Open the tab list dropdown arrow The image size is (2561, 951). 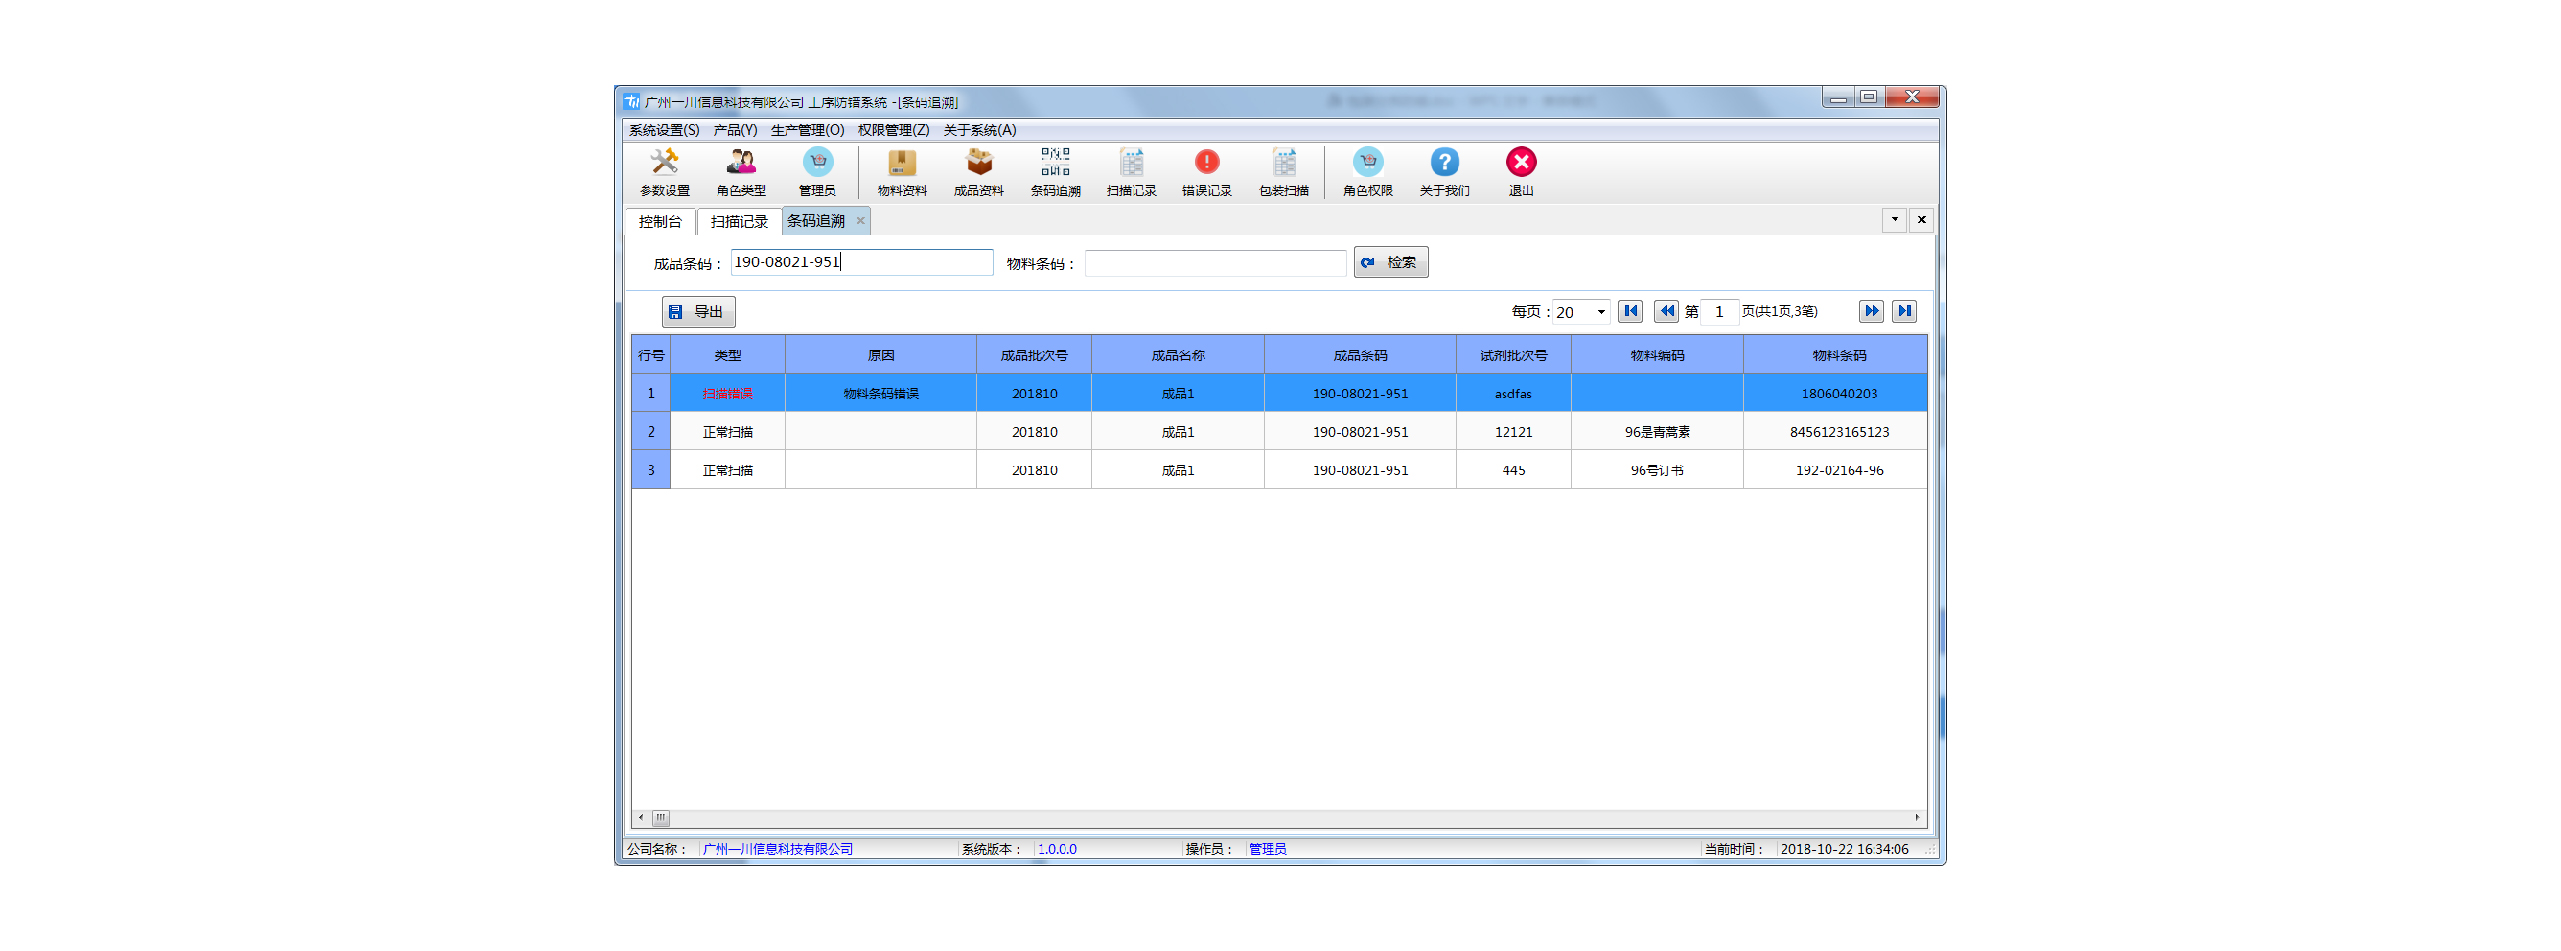point(1894,220)
